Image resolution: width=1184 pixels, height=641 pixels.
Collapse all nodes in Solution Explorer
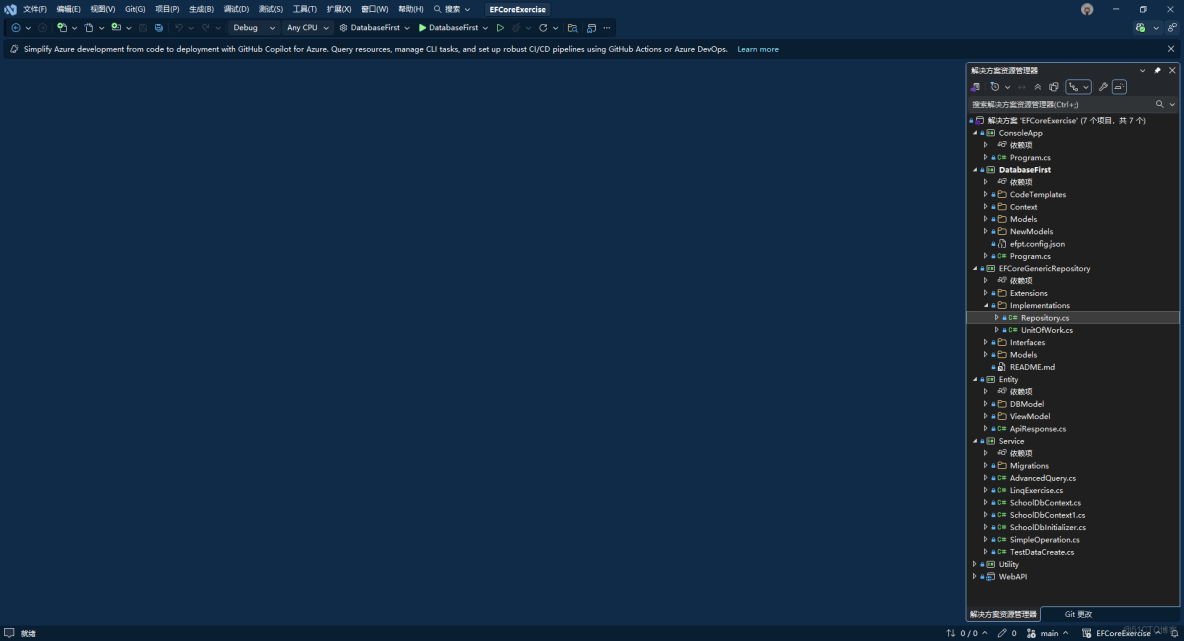tap(1037, 86)
